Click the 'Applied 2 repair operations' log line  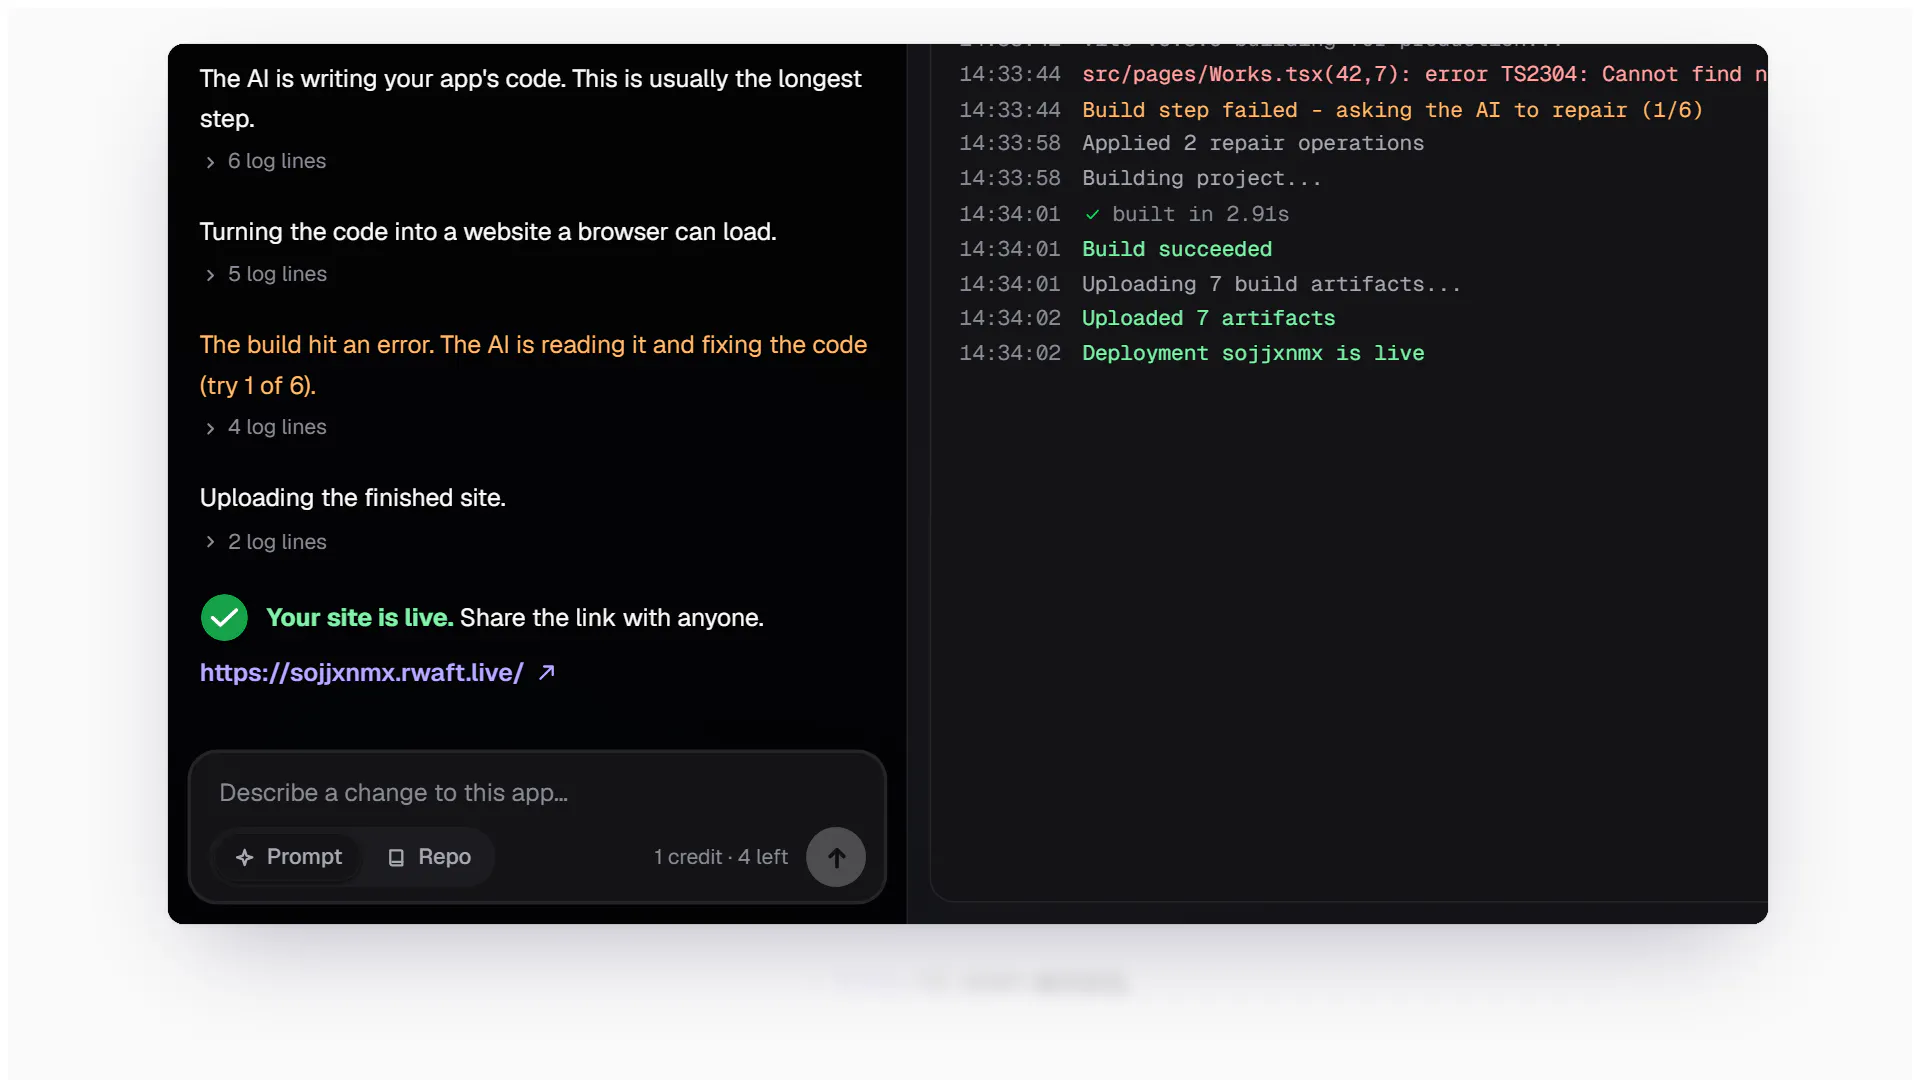(1253, 143)
